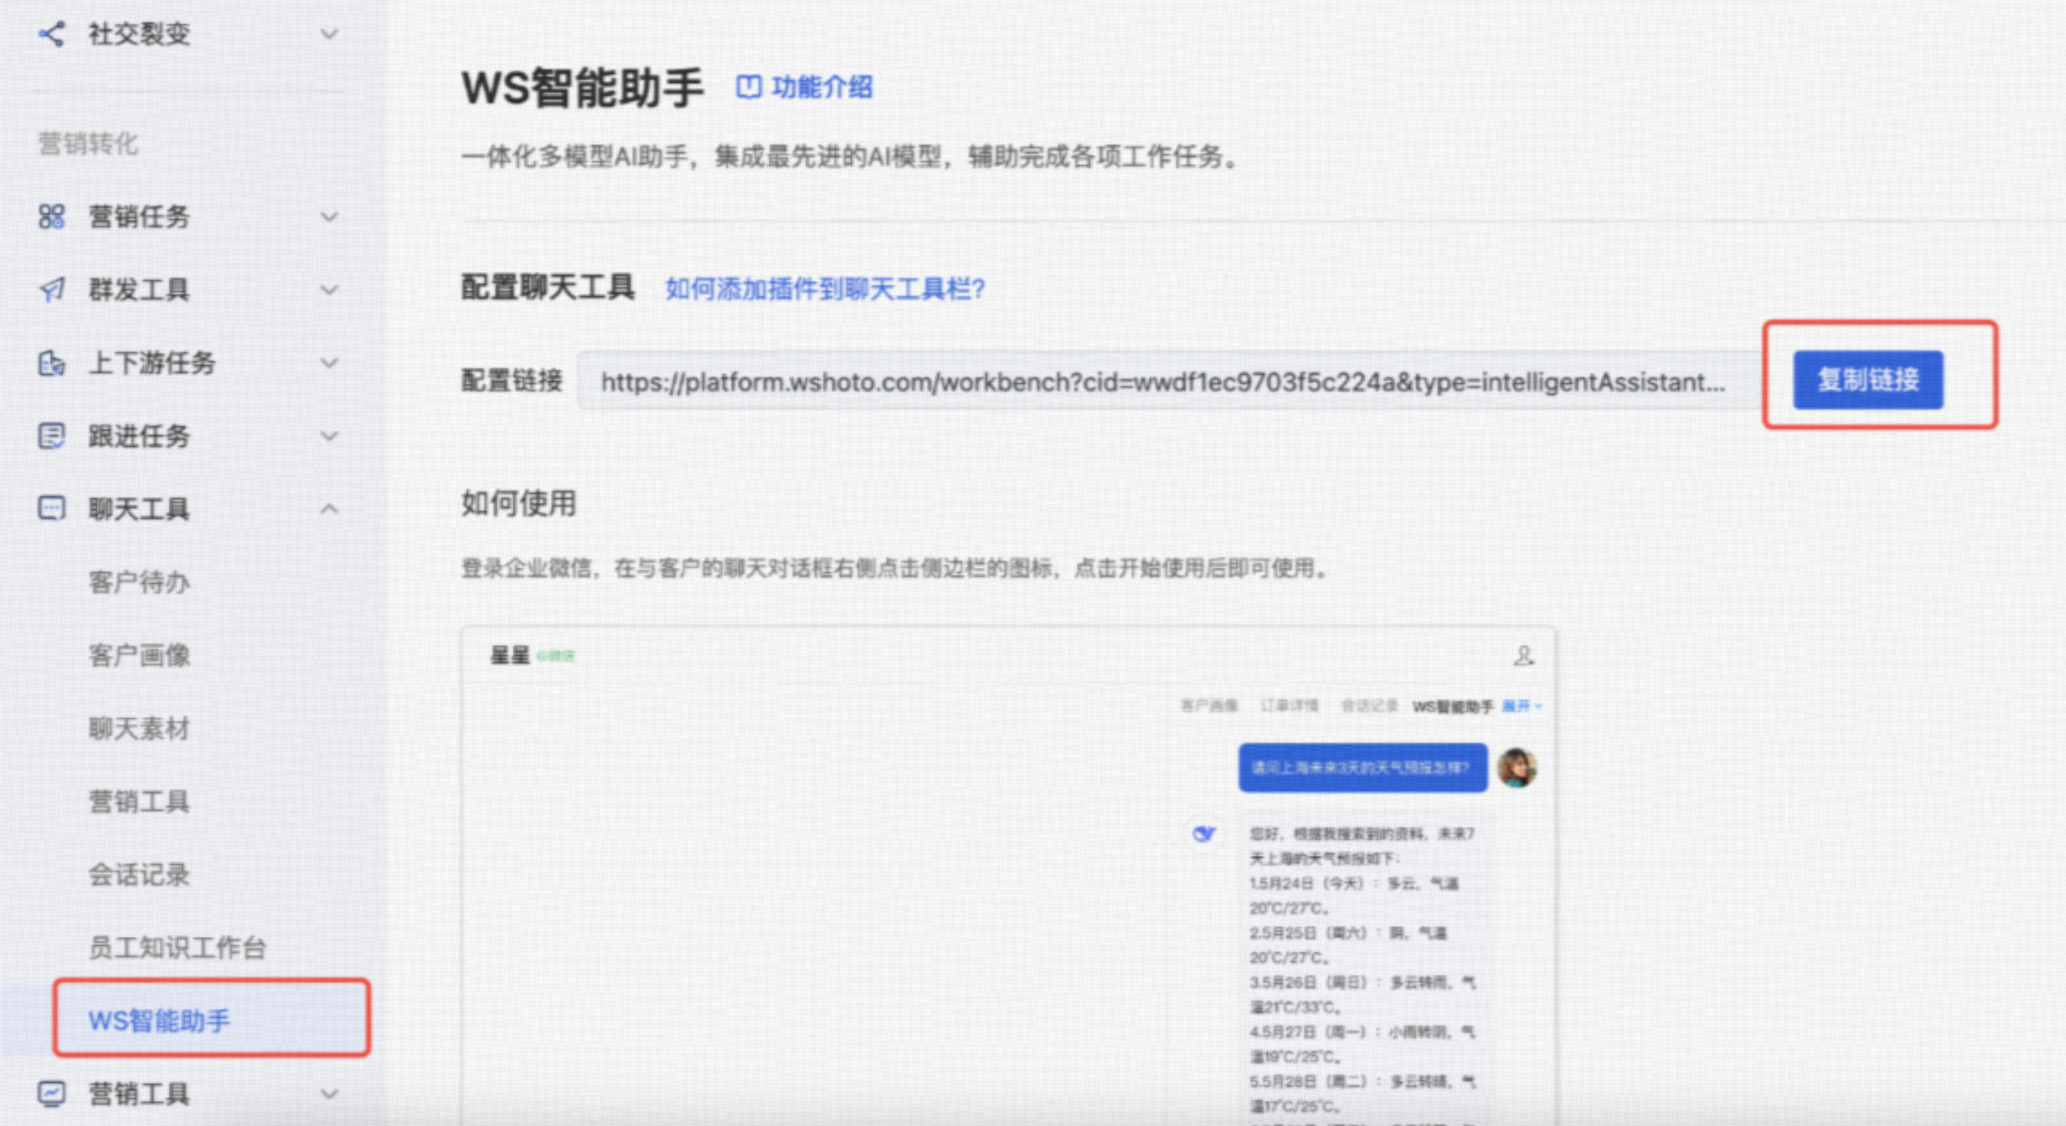Viewport: 2066px width, 1126px height.
Task: Click the 星星 contact name in preview
Action: (509, 655)
